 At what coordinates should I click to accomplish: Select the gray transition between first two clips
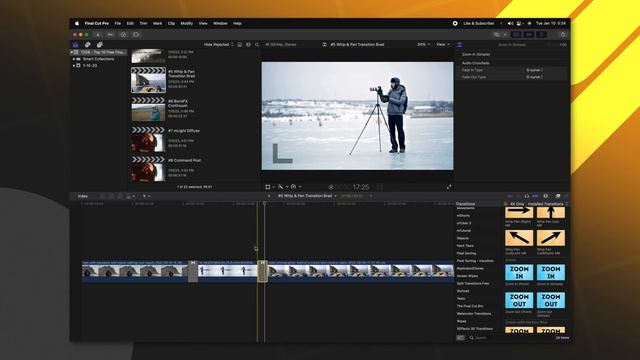click(193, 271)
